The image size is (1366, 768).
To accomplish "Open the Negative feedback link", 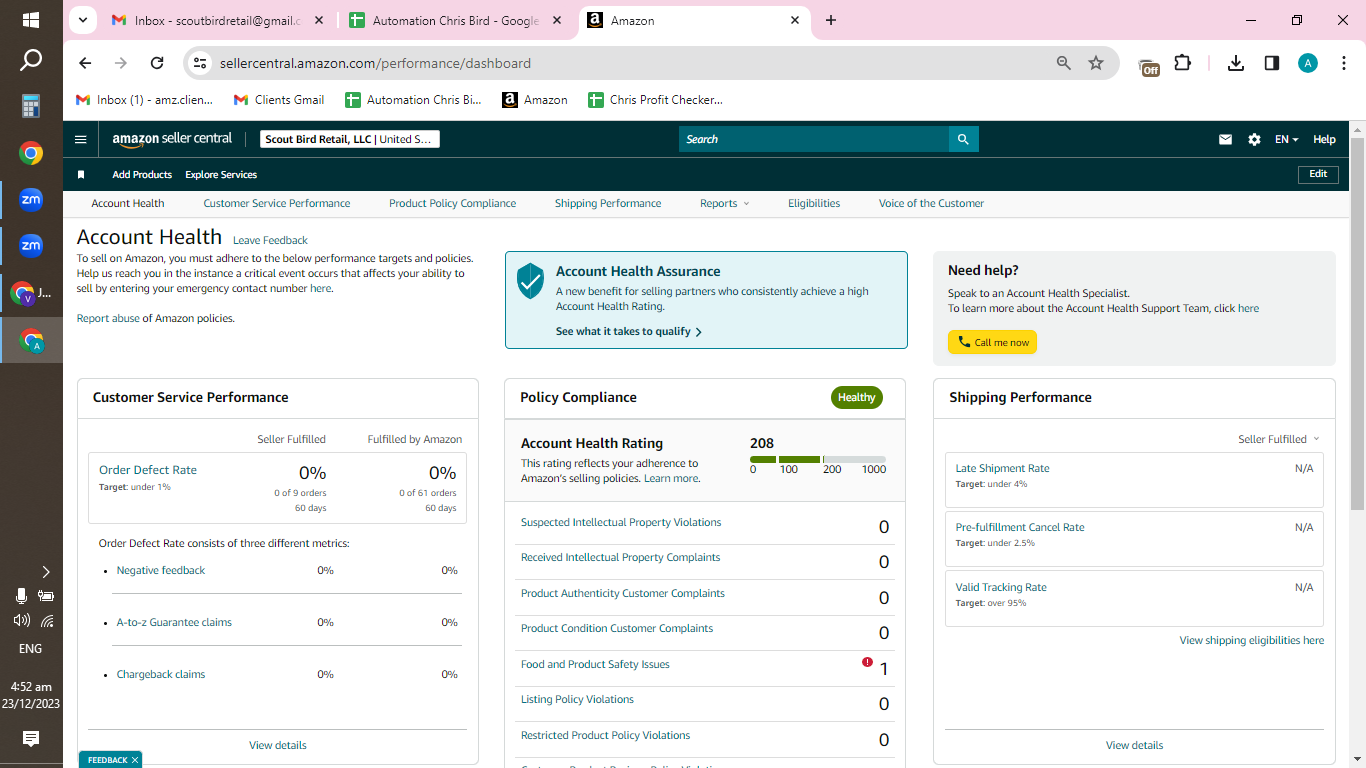I will (x=161, y=570).
